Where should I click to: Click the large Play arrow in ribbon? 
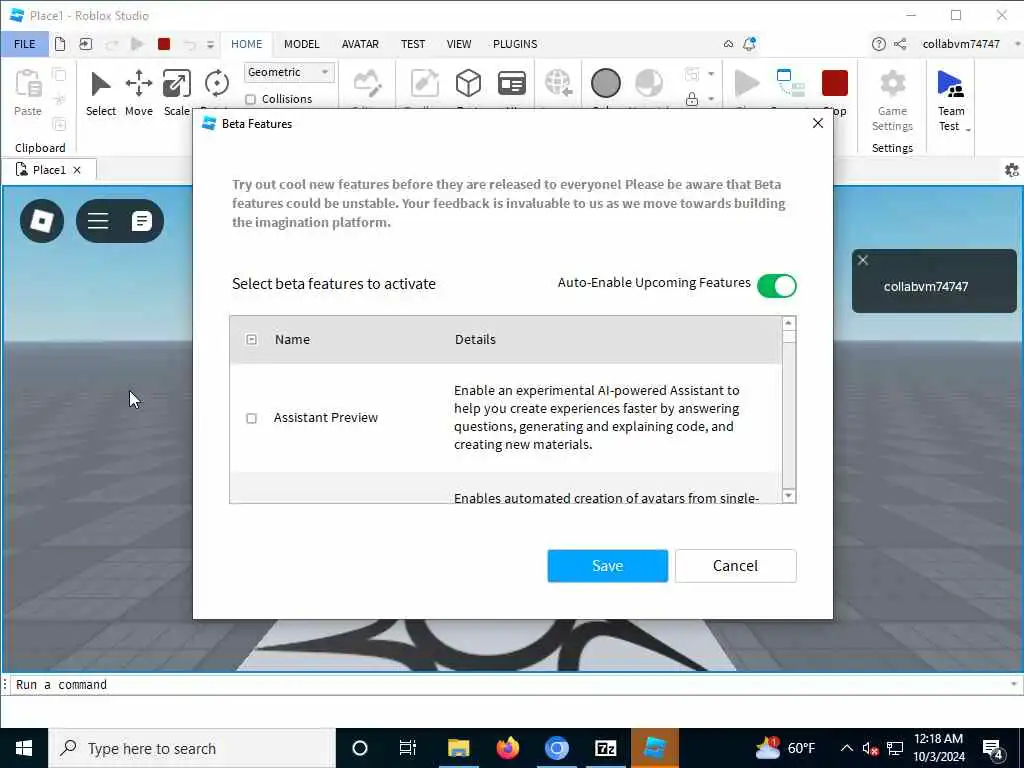(746, 84)
